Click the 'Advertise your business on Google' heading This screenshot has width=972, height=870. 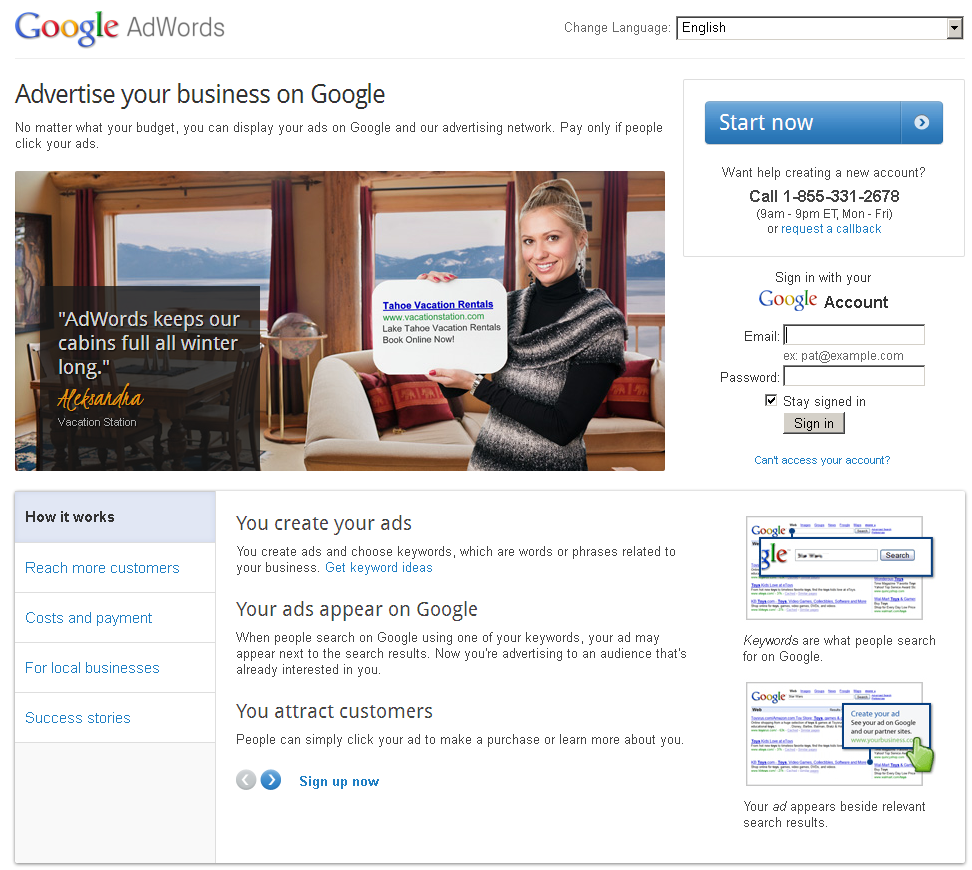pyautogui.click(x=200, y=95)
